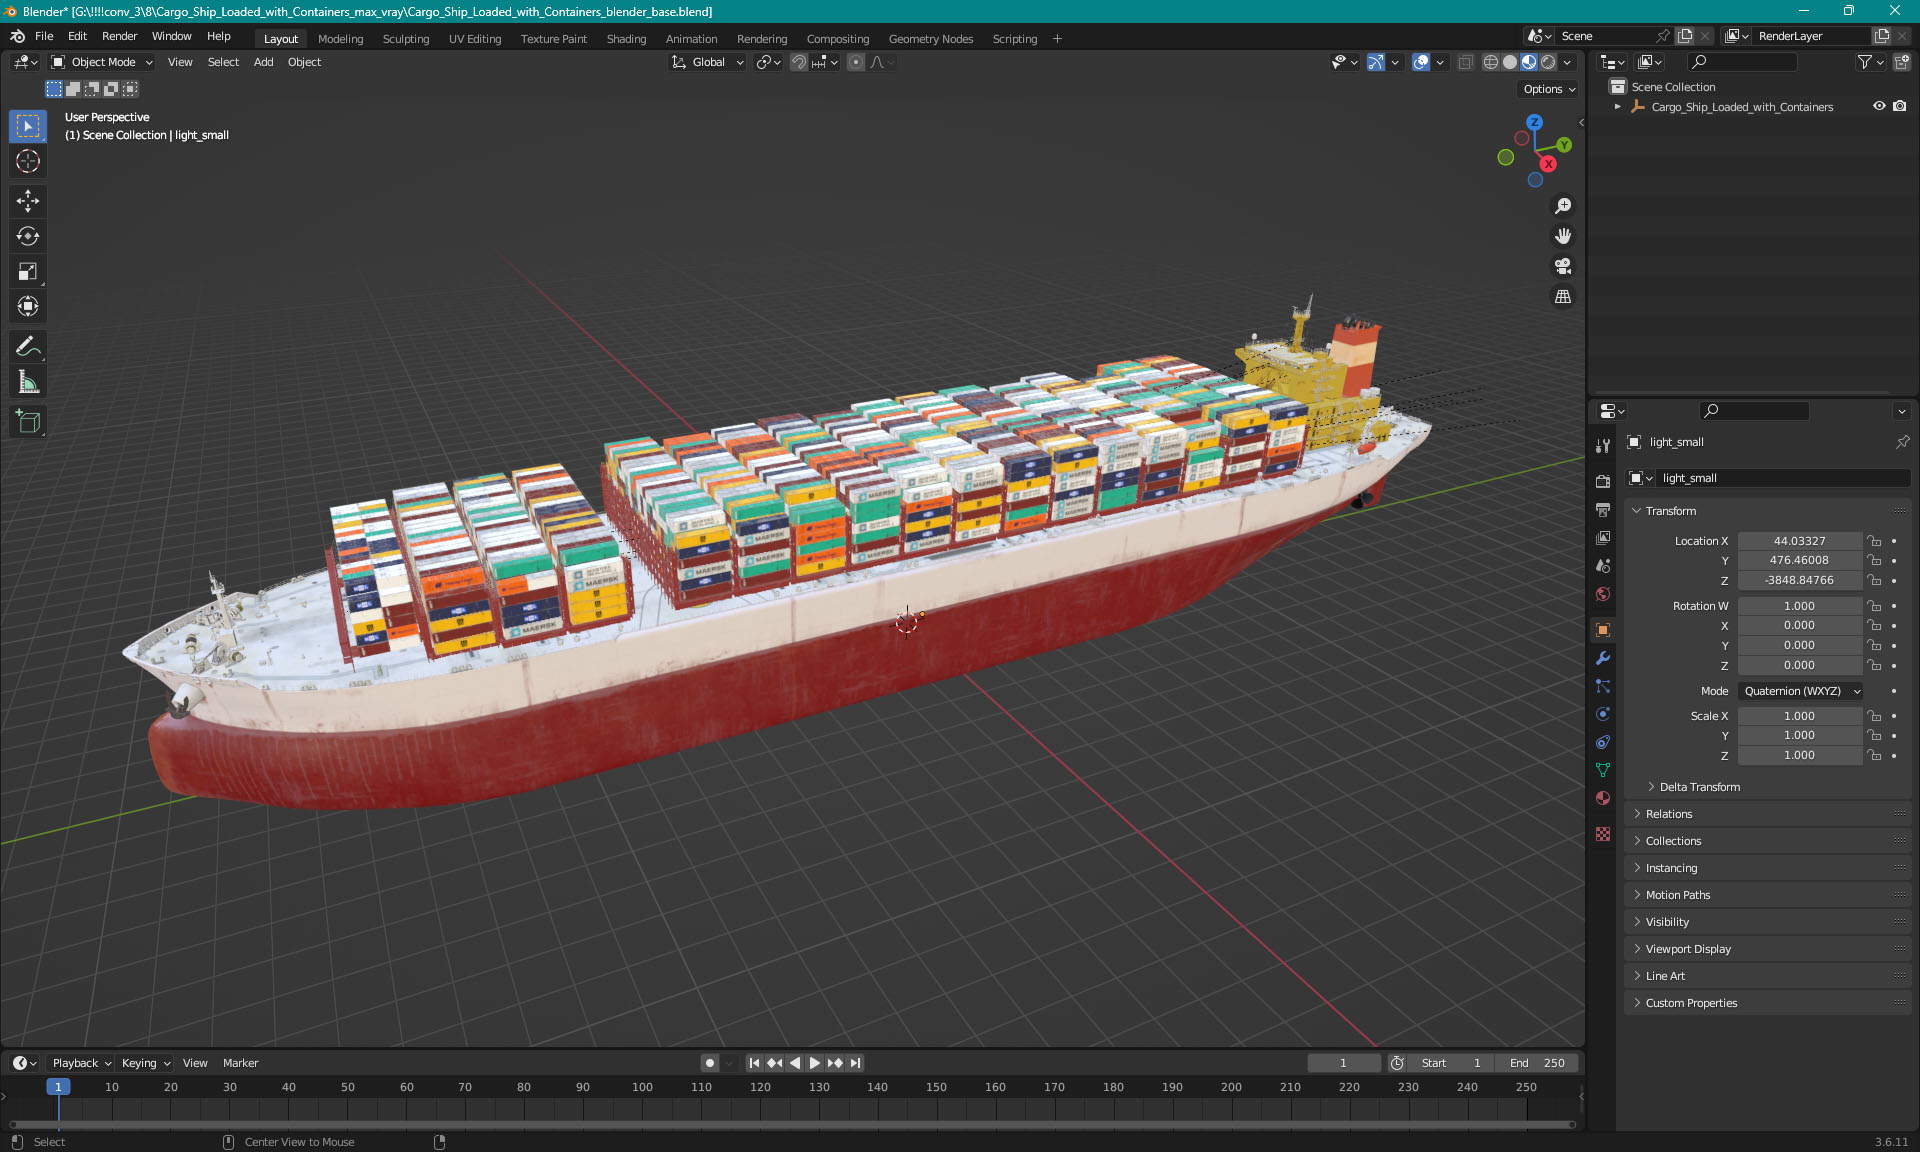Screen dimensions: 1920x1152
Task: Click the Location Y value field
Action: click(1799, 560)
